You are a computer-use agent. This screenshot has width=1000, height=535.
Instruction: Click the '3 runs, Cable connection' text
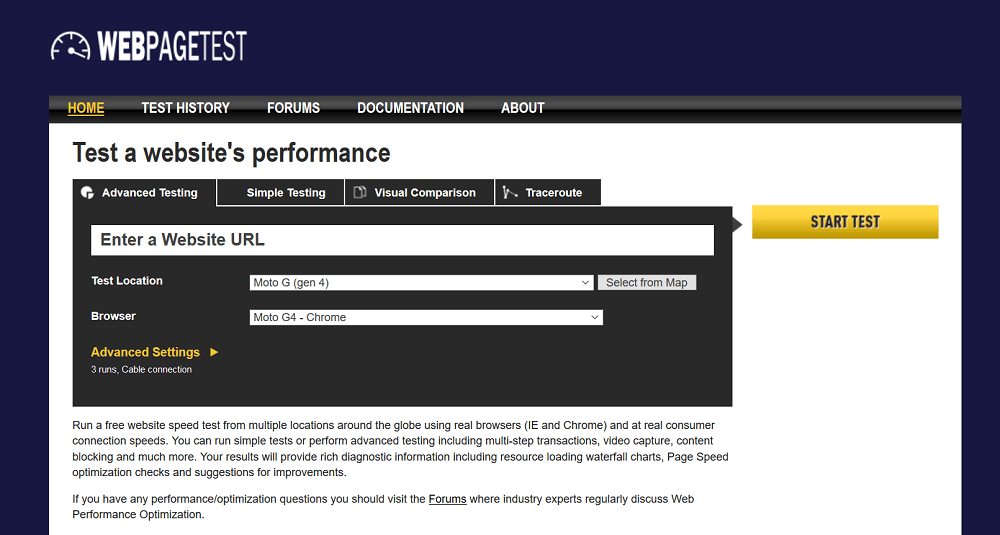pos(142,370)
